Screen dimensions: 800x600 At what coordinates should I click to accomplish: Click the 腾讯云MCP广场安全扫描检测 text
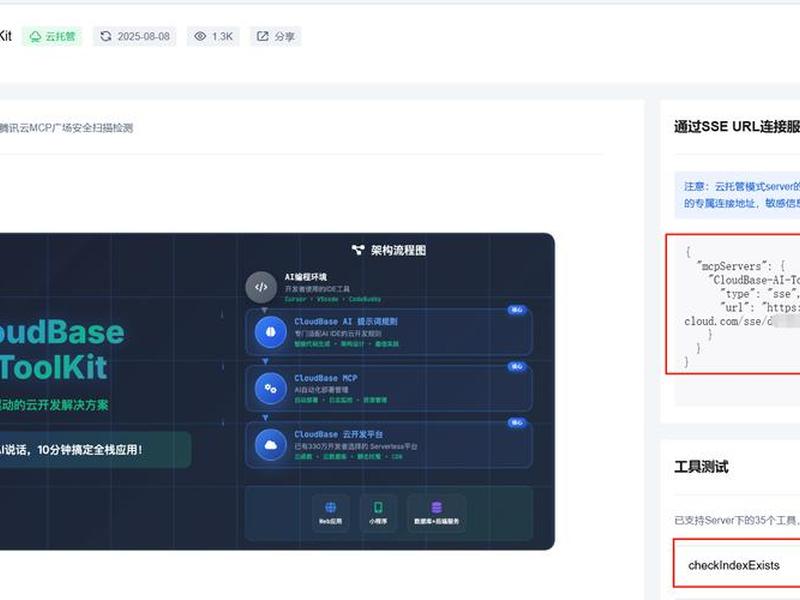pos(66,128)
